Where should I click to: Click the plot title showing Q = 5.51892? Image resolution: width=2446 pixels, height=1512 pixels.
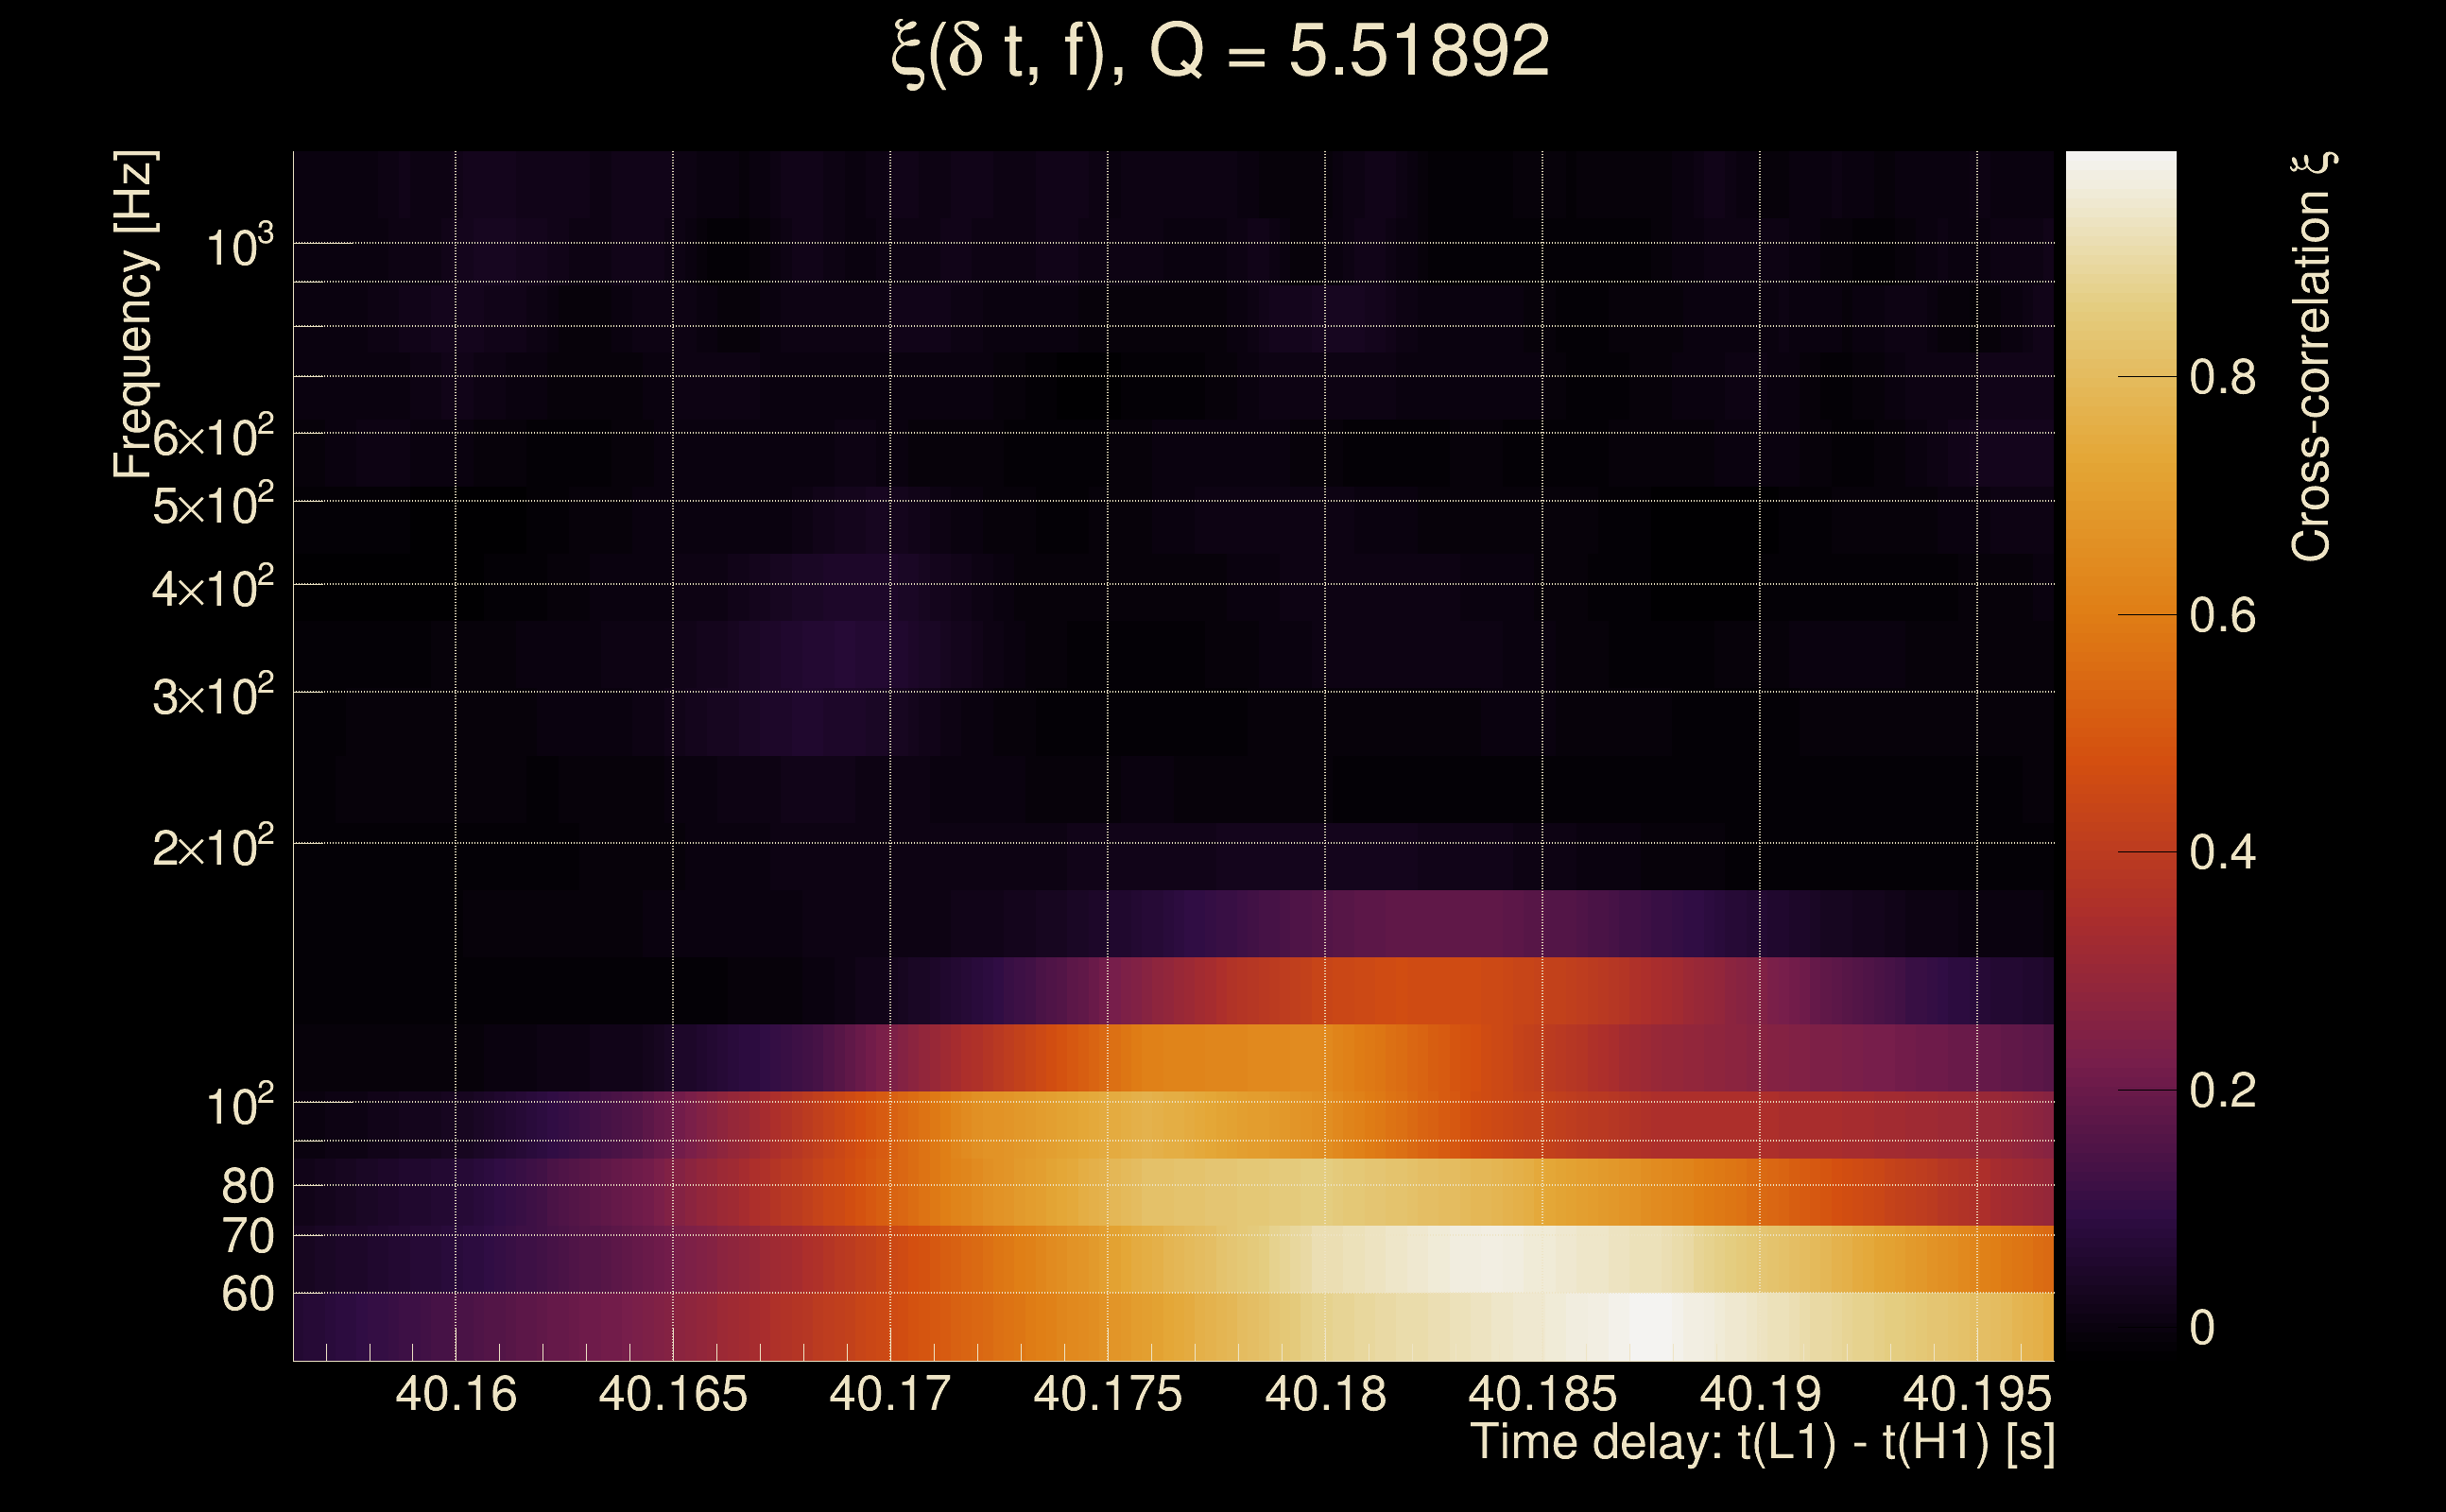1220,52
